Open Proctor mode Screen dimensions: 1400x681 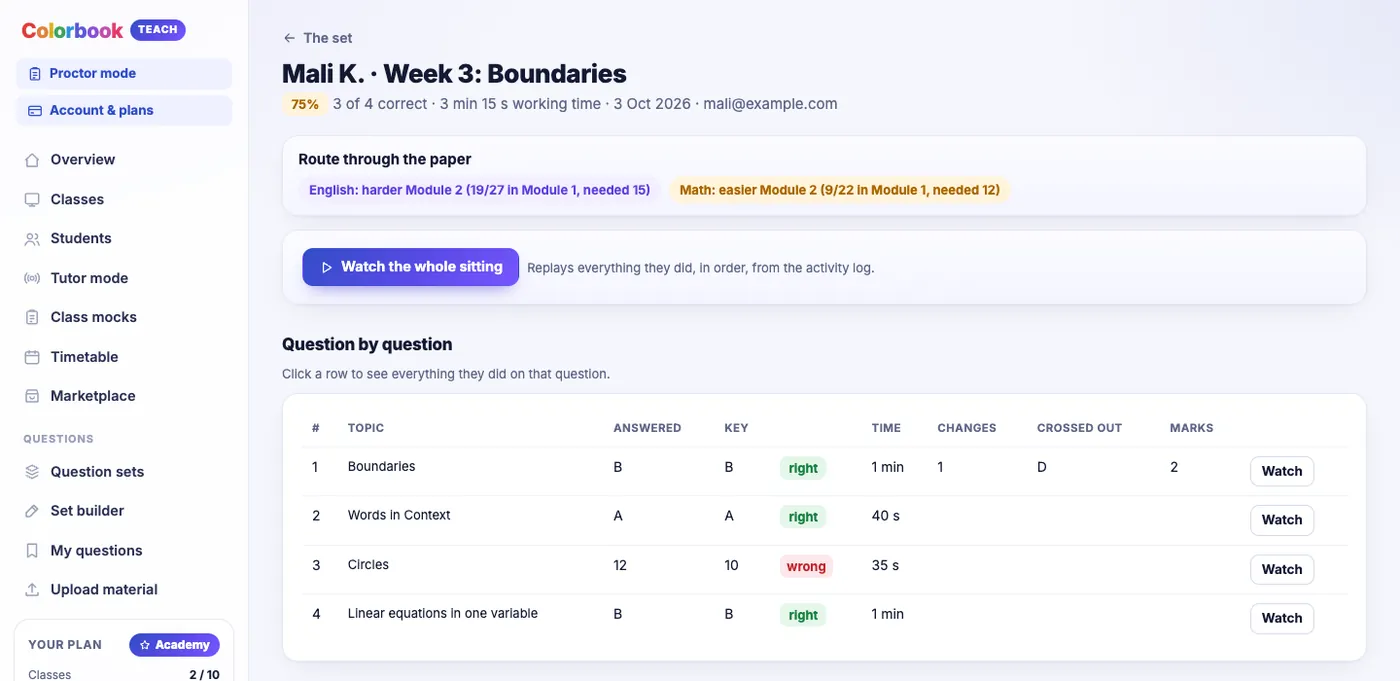(124, 74)
